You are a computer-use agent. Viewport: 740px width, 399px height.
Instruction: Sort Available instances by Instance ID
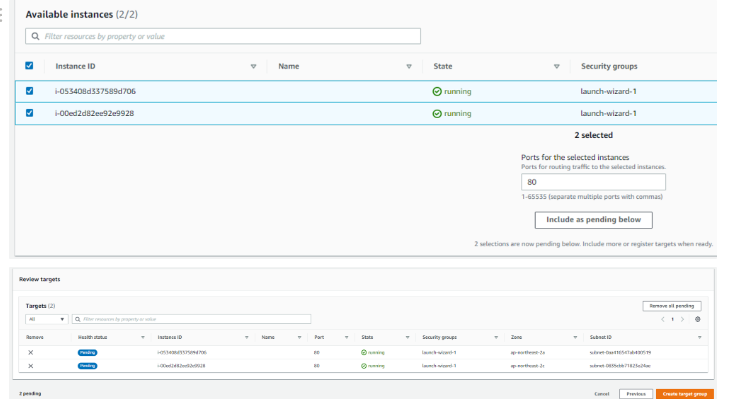(253, 67)
